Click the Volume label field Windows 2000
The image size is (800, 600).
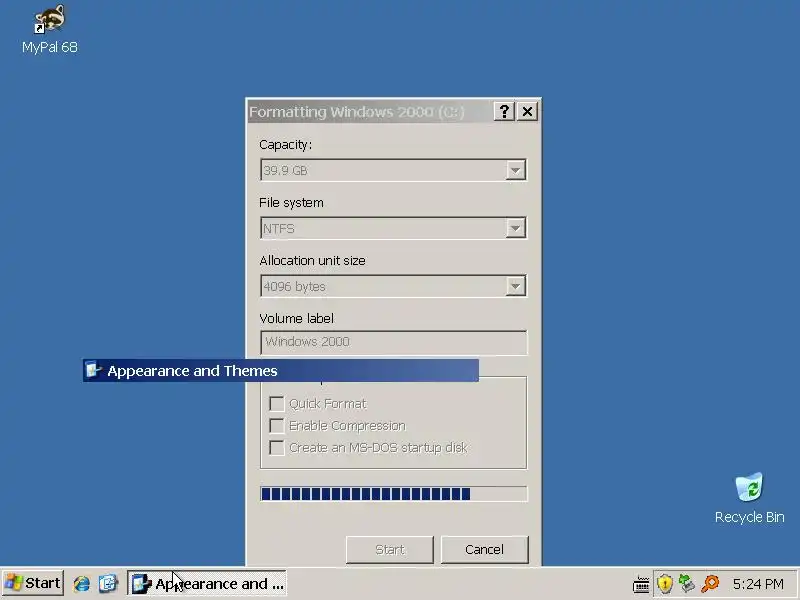pyautogui.click(x=393, y=342)
